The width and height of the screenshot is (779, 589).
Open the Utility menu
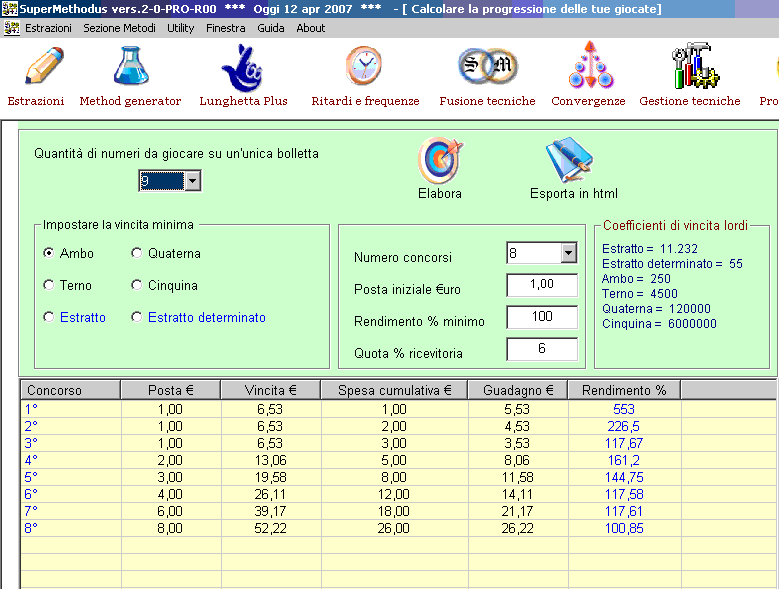tap(180, 28)
